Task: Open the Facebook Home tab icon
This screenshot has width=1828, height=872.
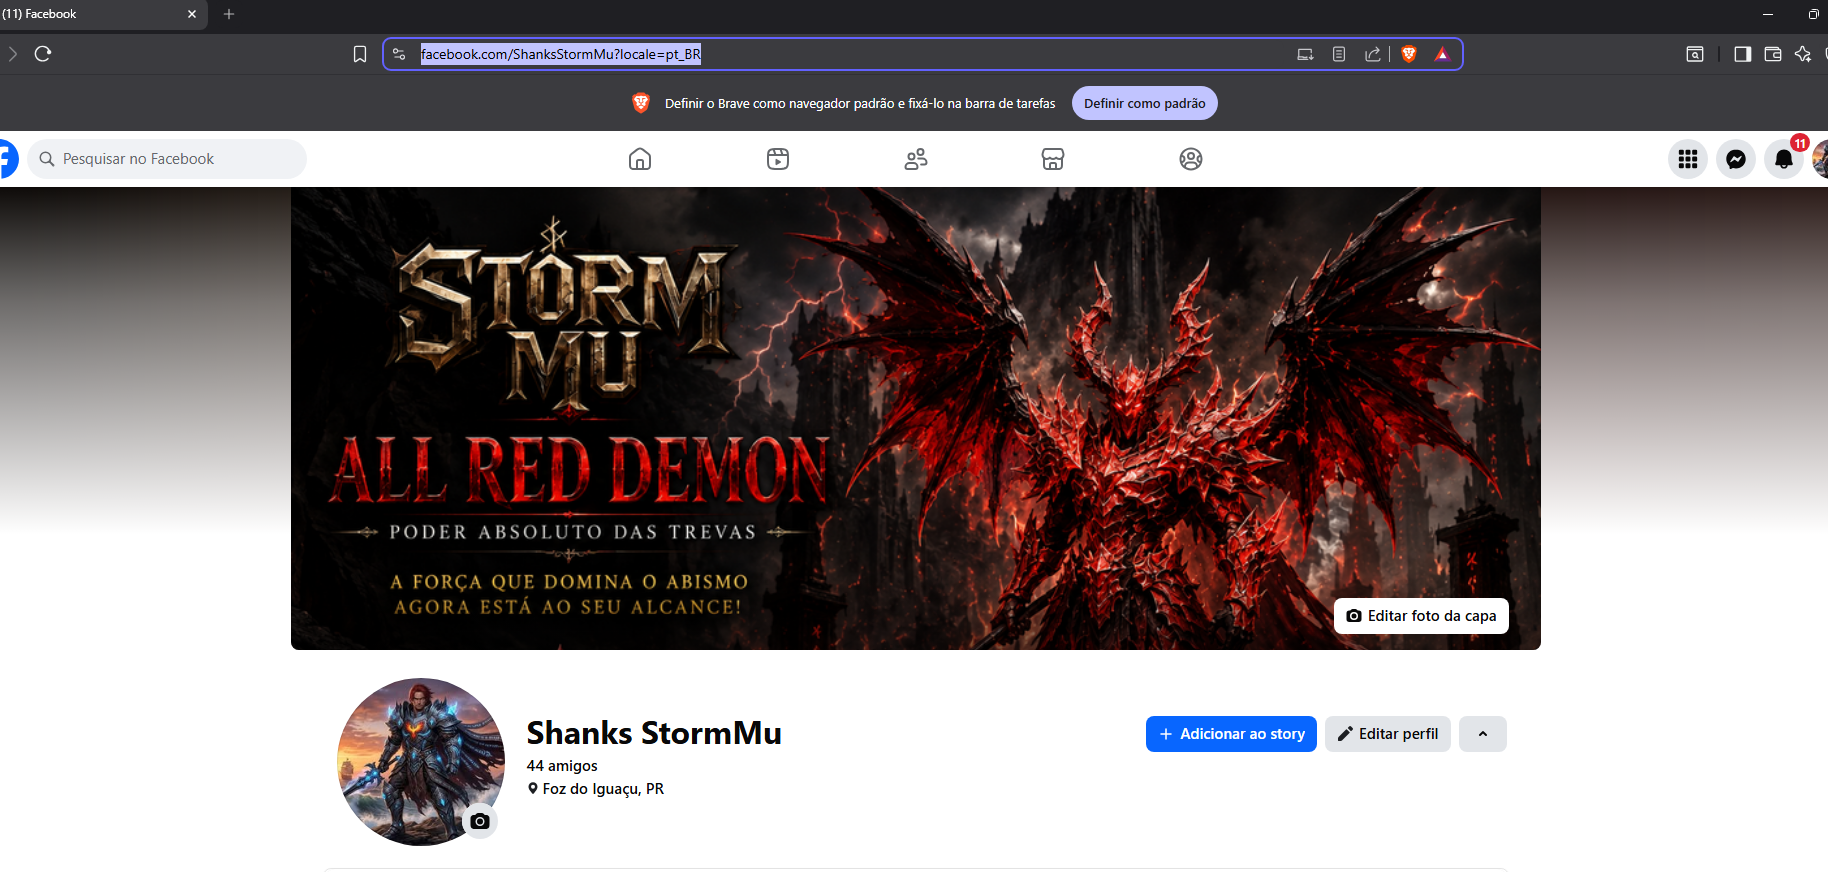Action: pyautogui.click(x=640, y=159)
